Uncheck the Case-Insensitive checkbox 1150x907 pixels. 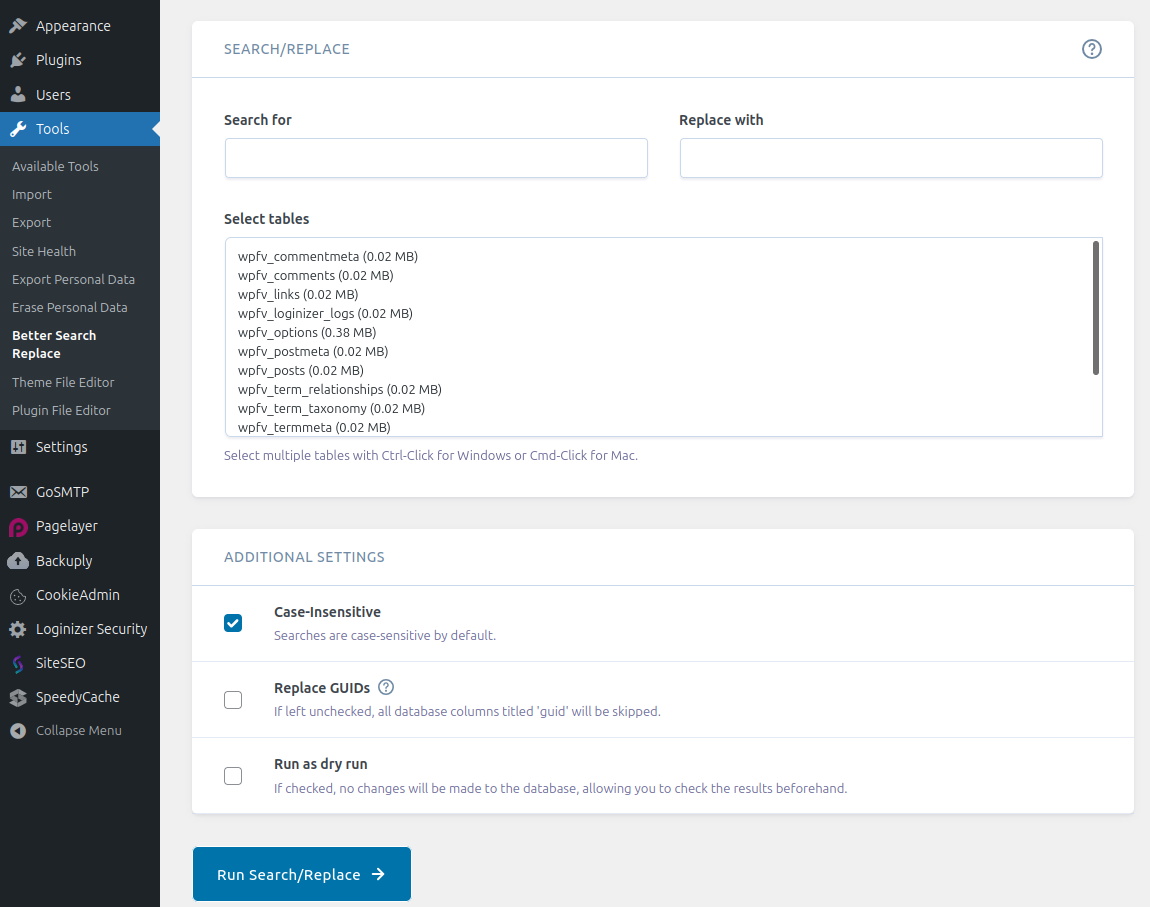coord(233,623)
